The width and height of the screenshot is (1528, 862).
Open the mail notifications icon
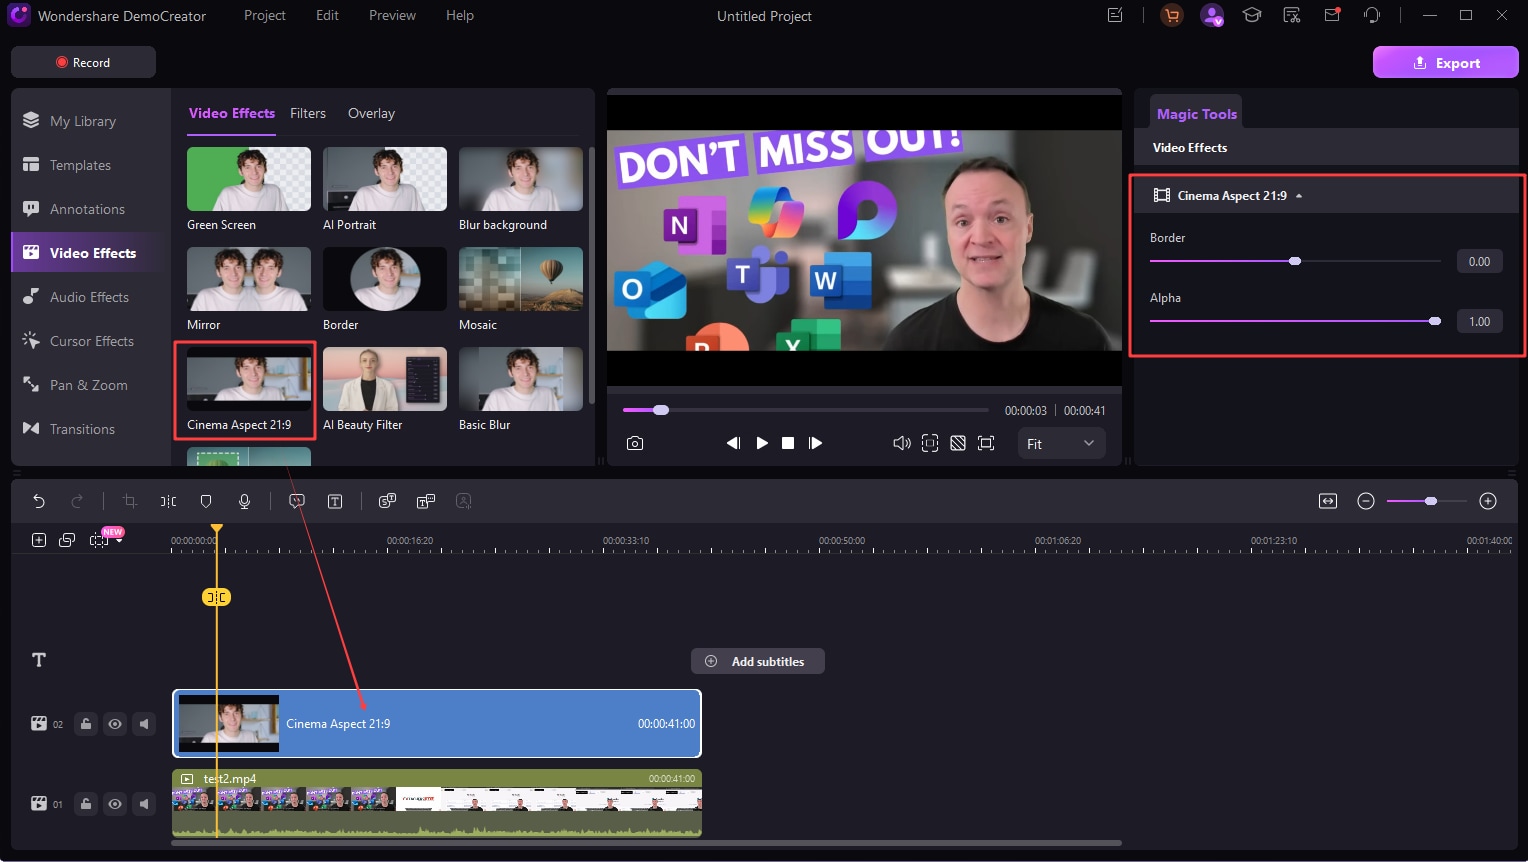click(1332, 15)
